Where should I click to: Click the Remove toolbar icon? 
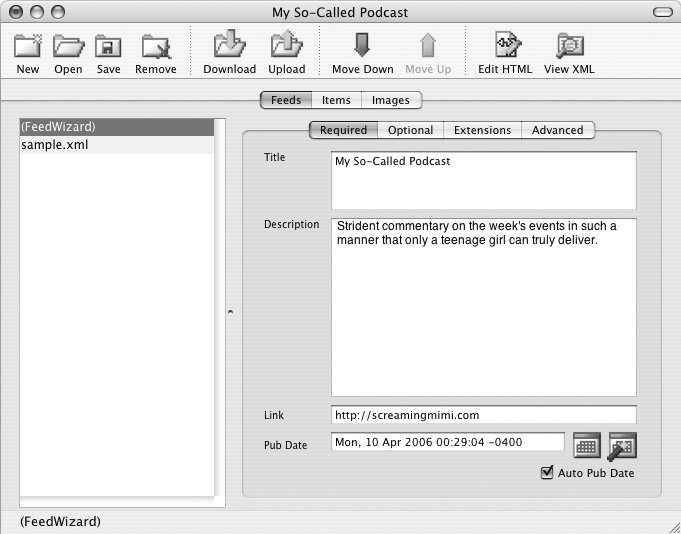tap(155, 47)
